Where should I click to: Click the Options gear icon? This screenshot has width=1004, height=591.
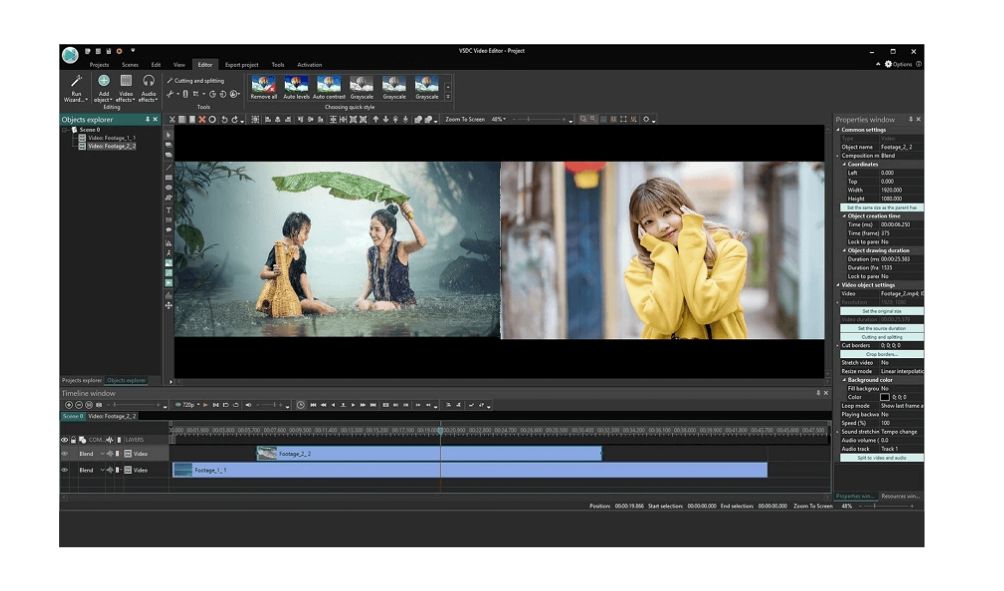(888, 64)
